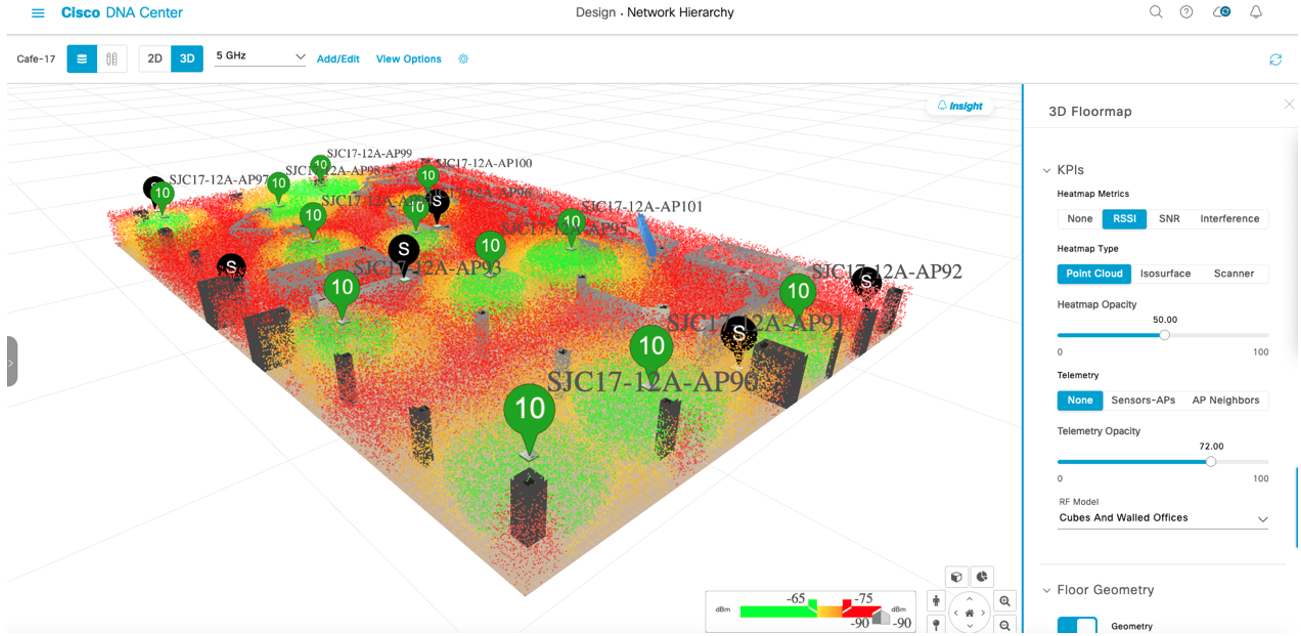Click the Insight button on the map
The image size is (1301, 636).
point(959,105)
